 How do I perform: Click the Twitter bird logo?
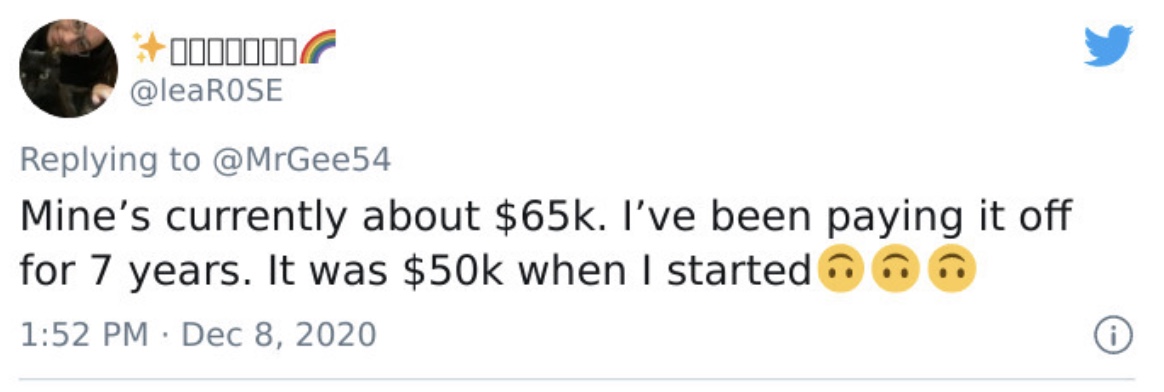(1108, 45)
